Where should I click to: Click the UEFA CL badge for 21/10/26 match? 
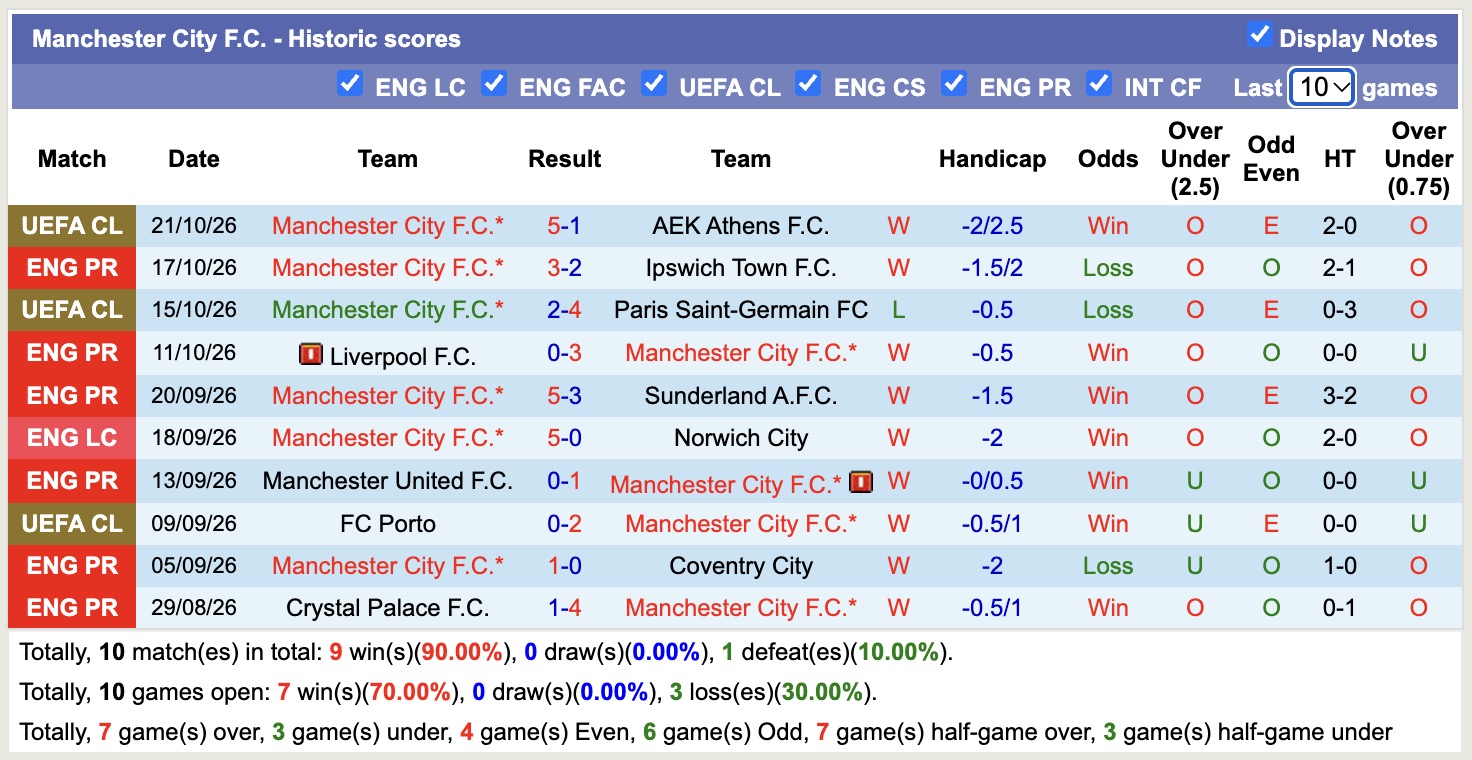[x=72, y=226]
